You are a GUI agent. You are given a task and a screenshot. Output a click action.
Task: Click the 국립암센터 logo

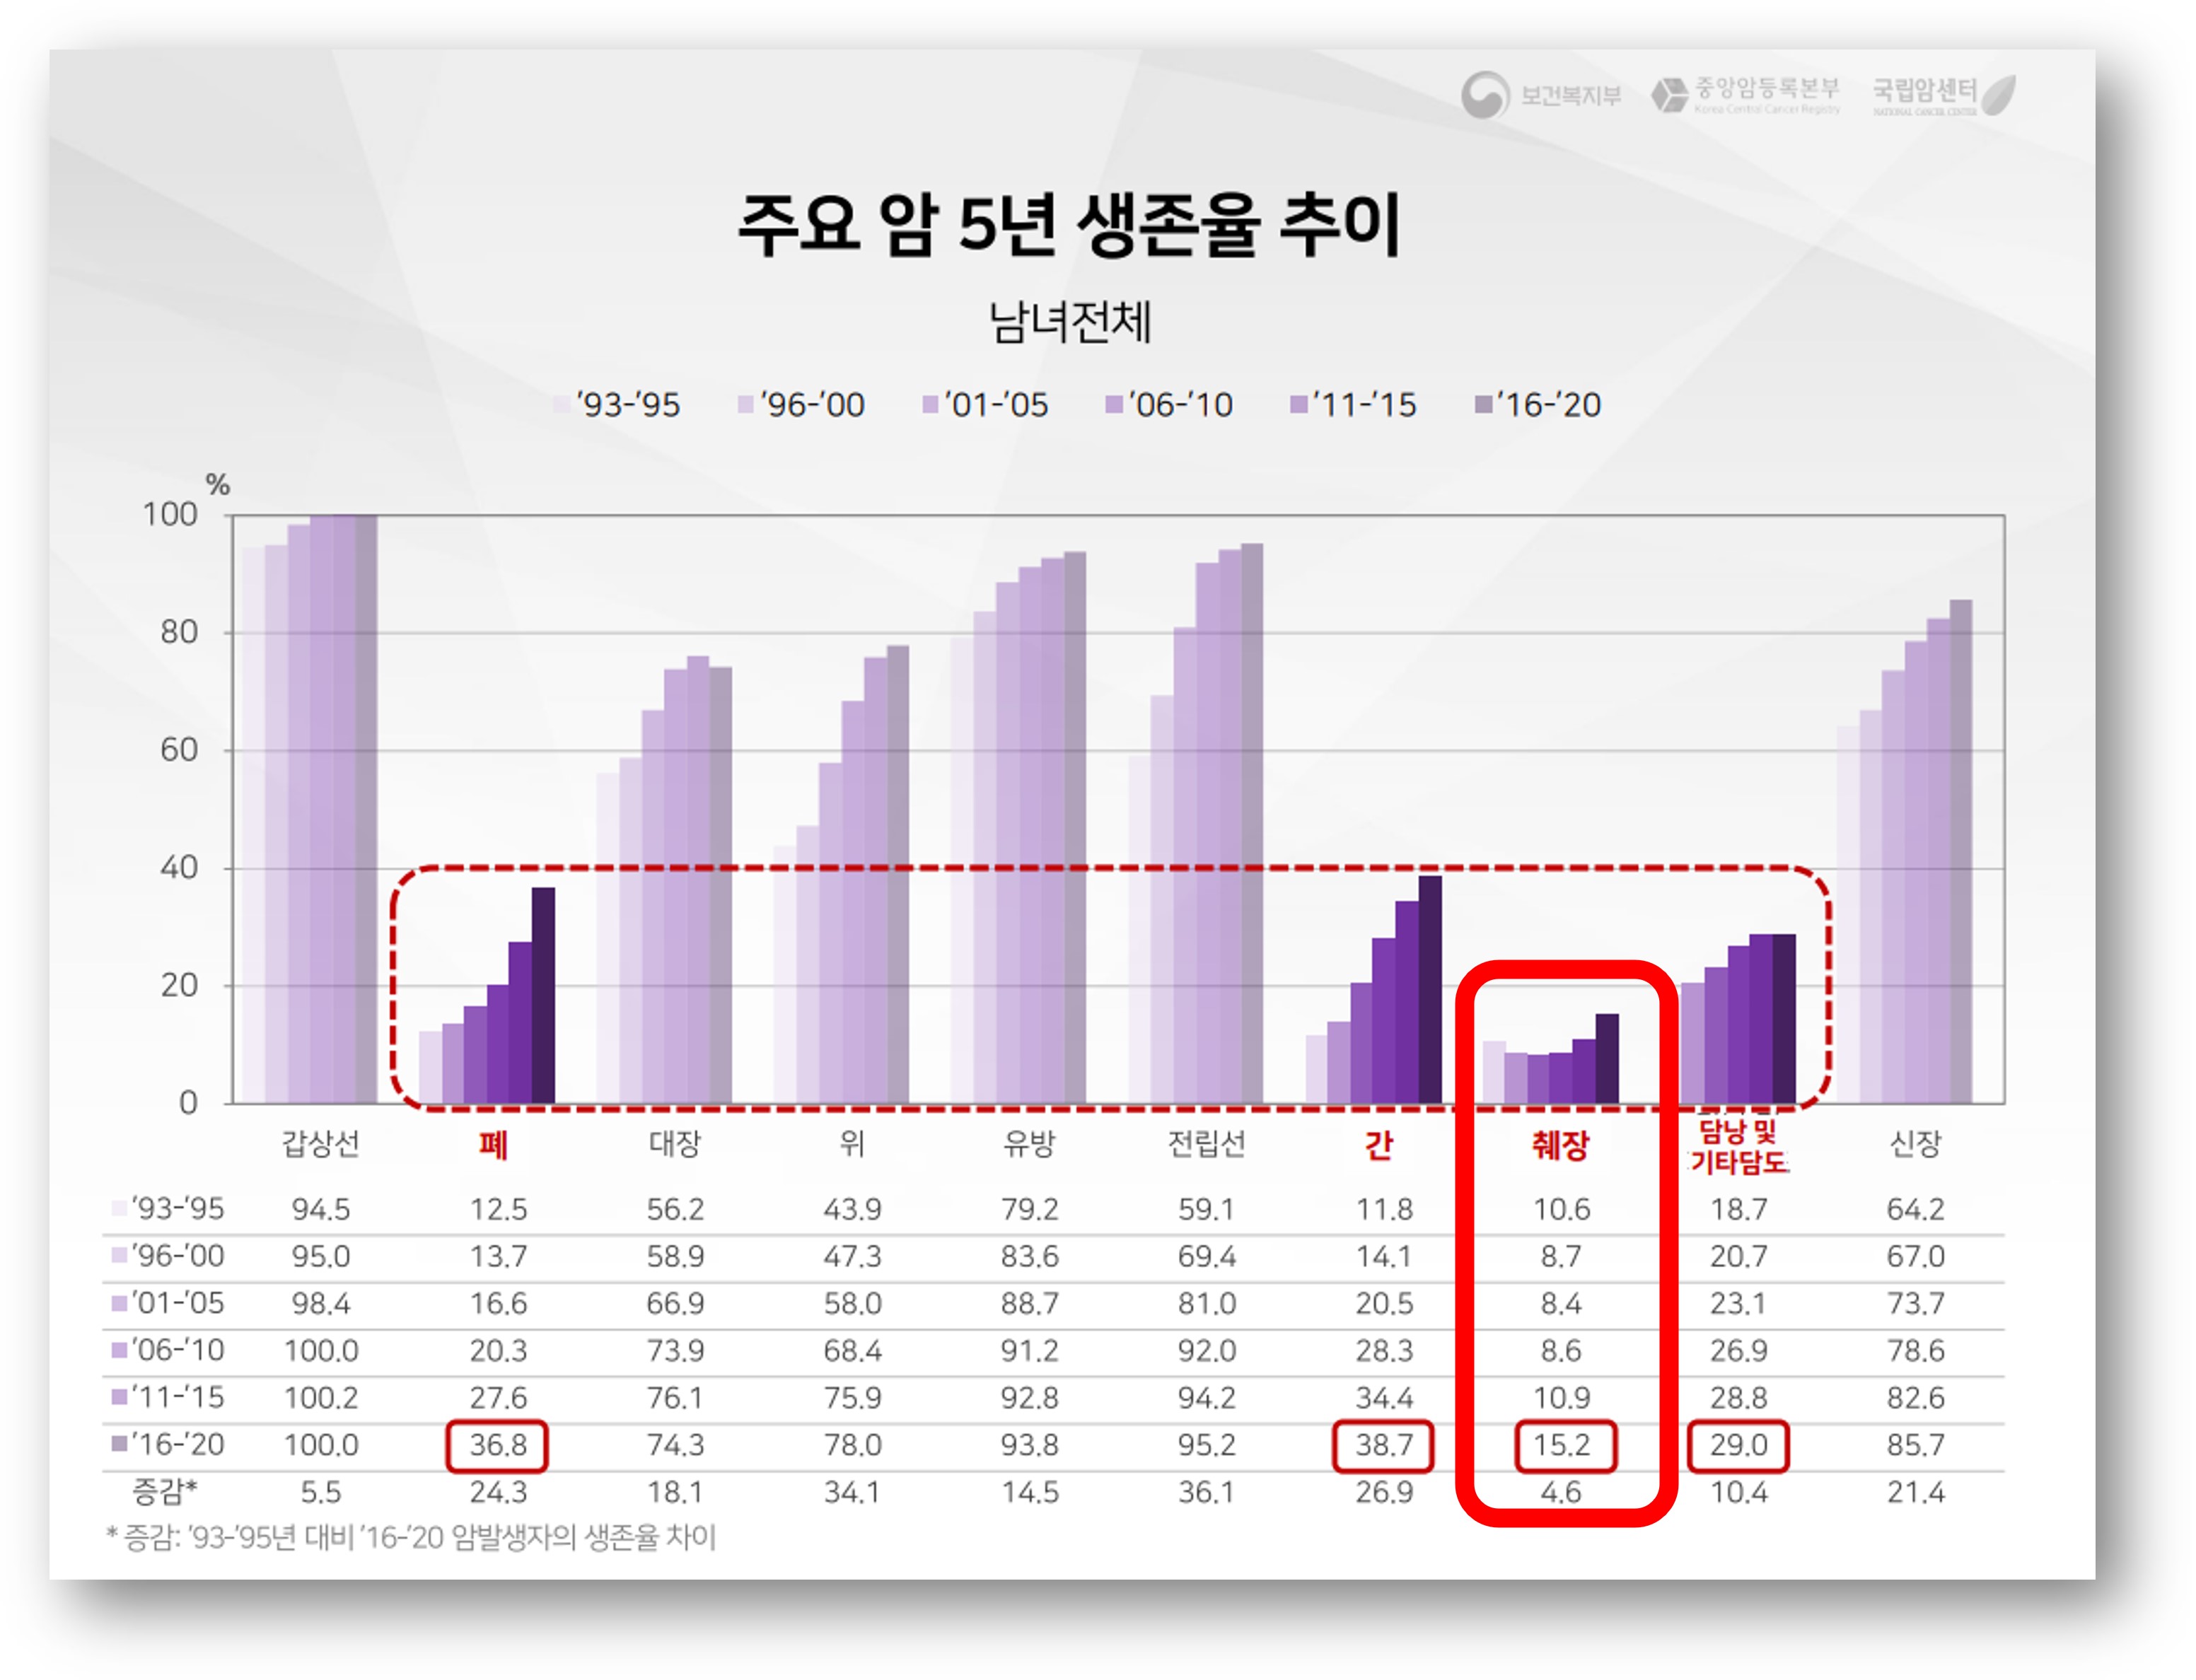point(1944,95)
